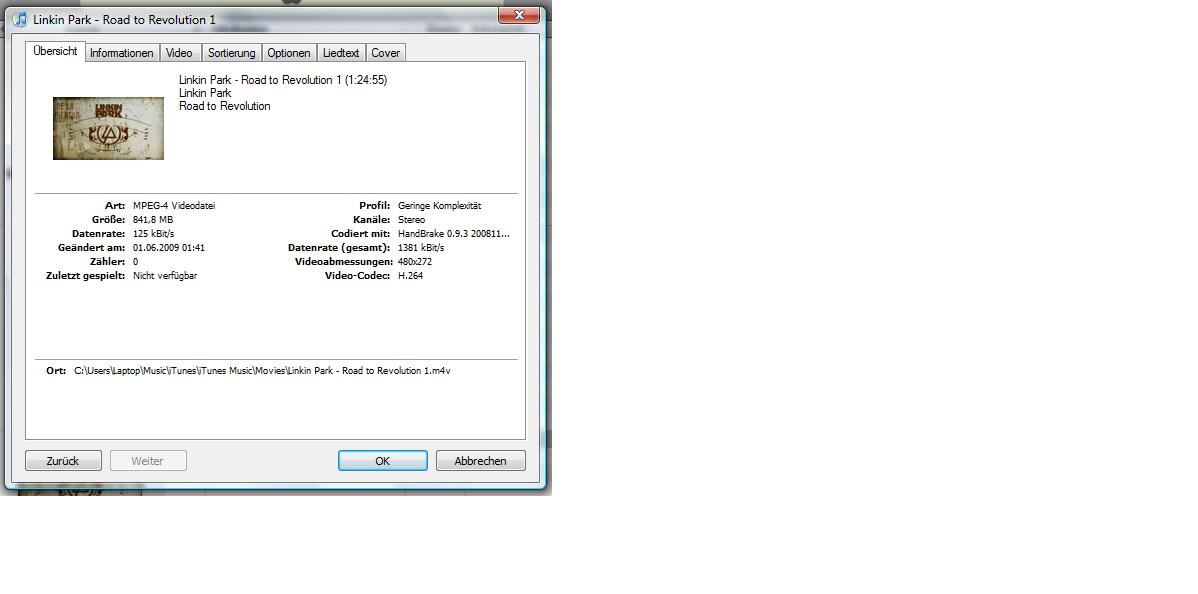Screen dimensions: 1198x594
Task: Click the Profil value Geringe Komplexität
Action: (x=439, y=206)
